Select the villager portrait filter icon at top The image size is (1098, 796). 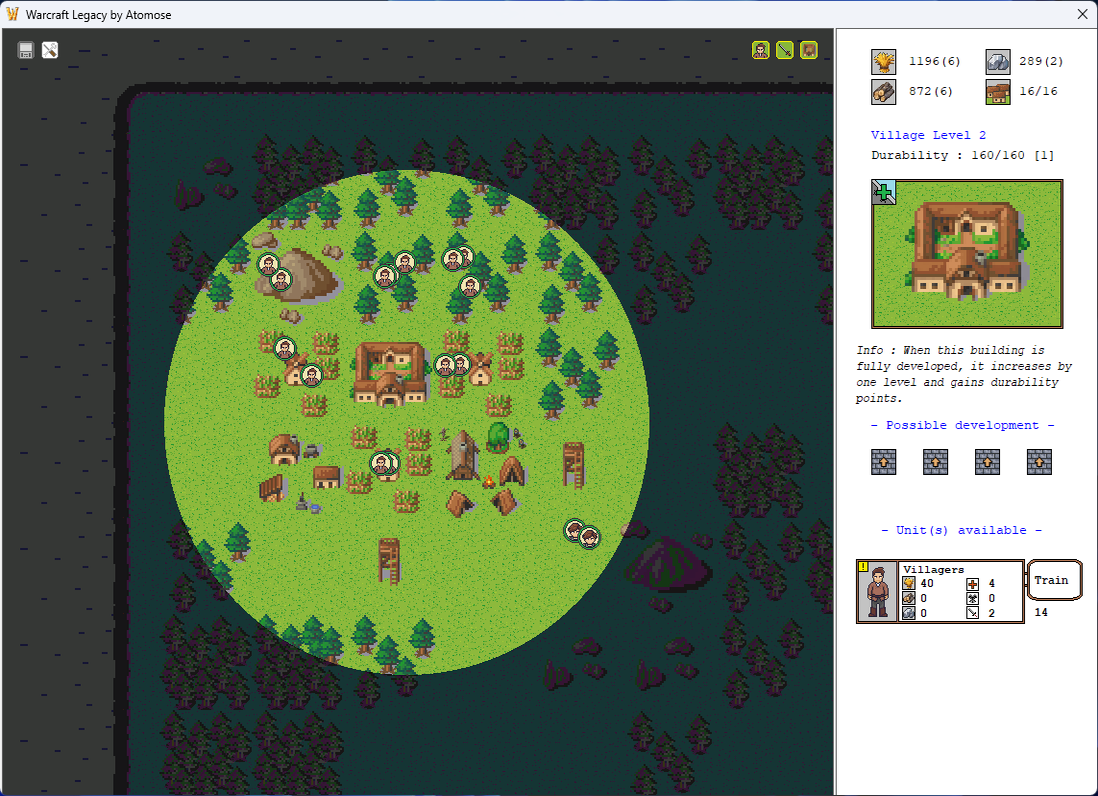pyautogui.click(x=760, y=50)
